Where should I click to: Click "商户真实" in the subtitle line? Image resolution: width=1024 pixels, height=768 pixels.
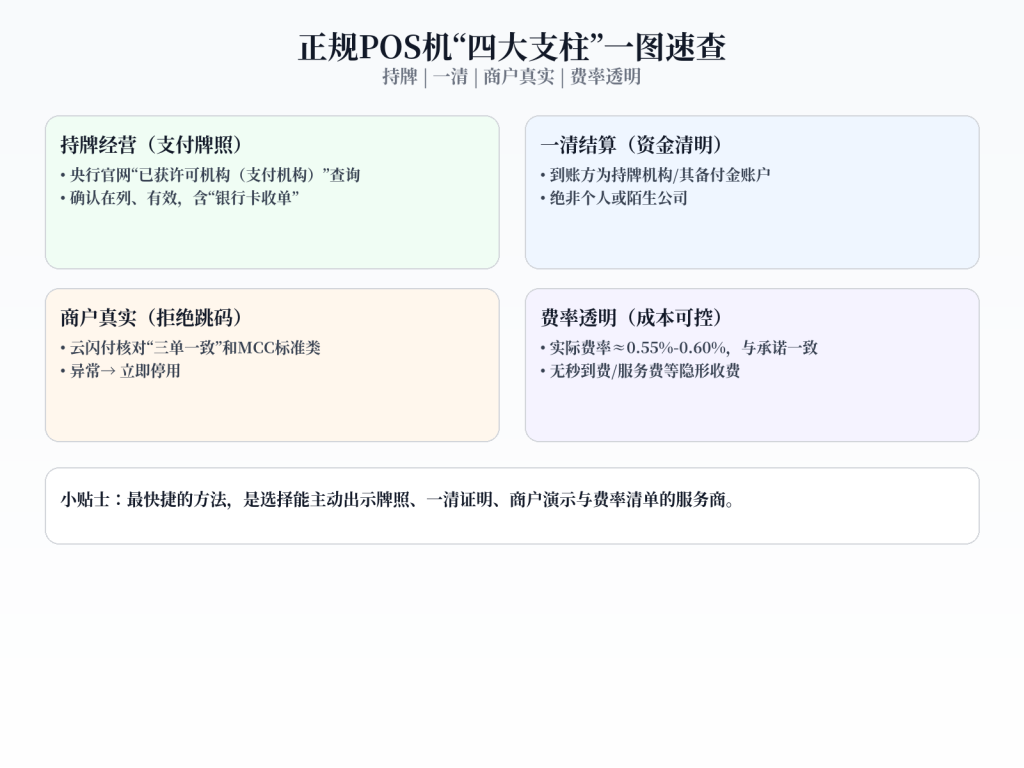(x=518, y=77)
